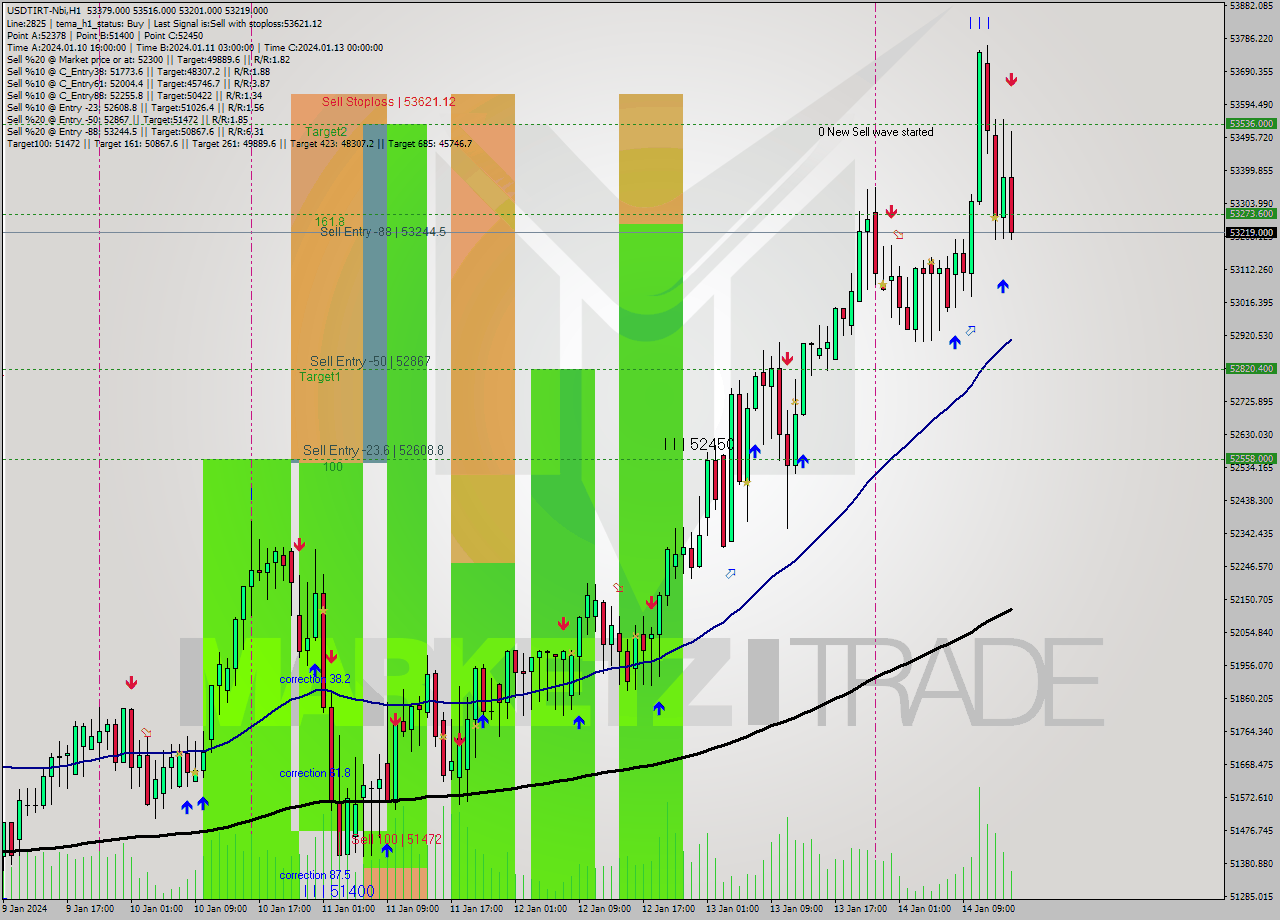Click the green 'Target2' label

pyautogui.click(x=326, y=132)
